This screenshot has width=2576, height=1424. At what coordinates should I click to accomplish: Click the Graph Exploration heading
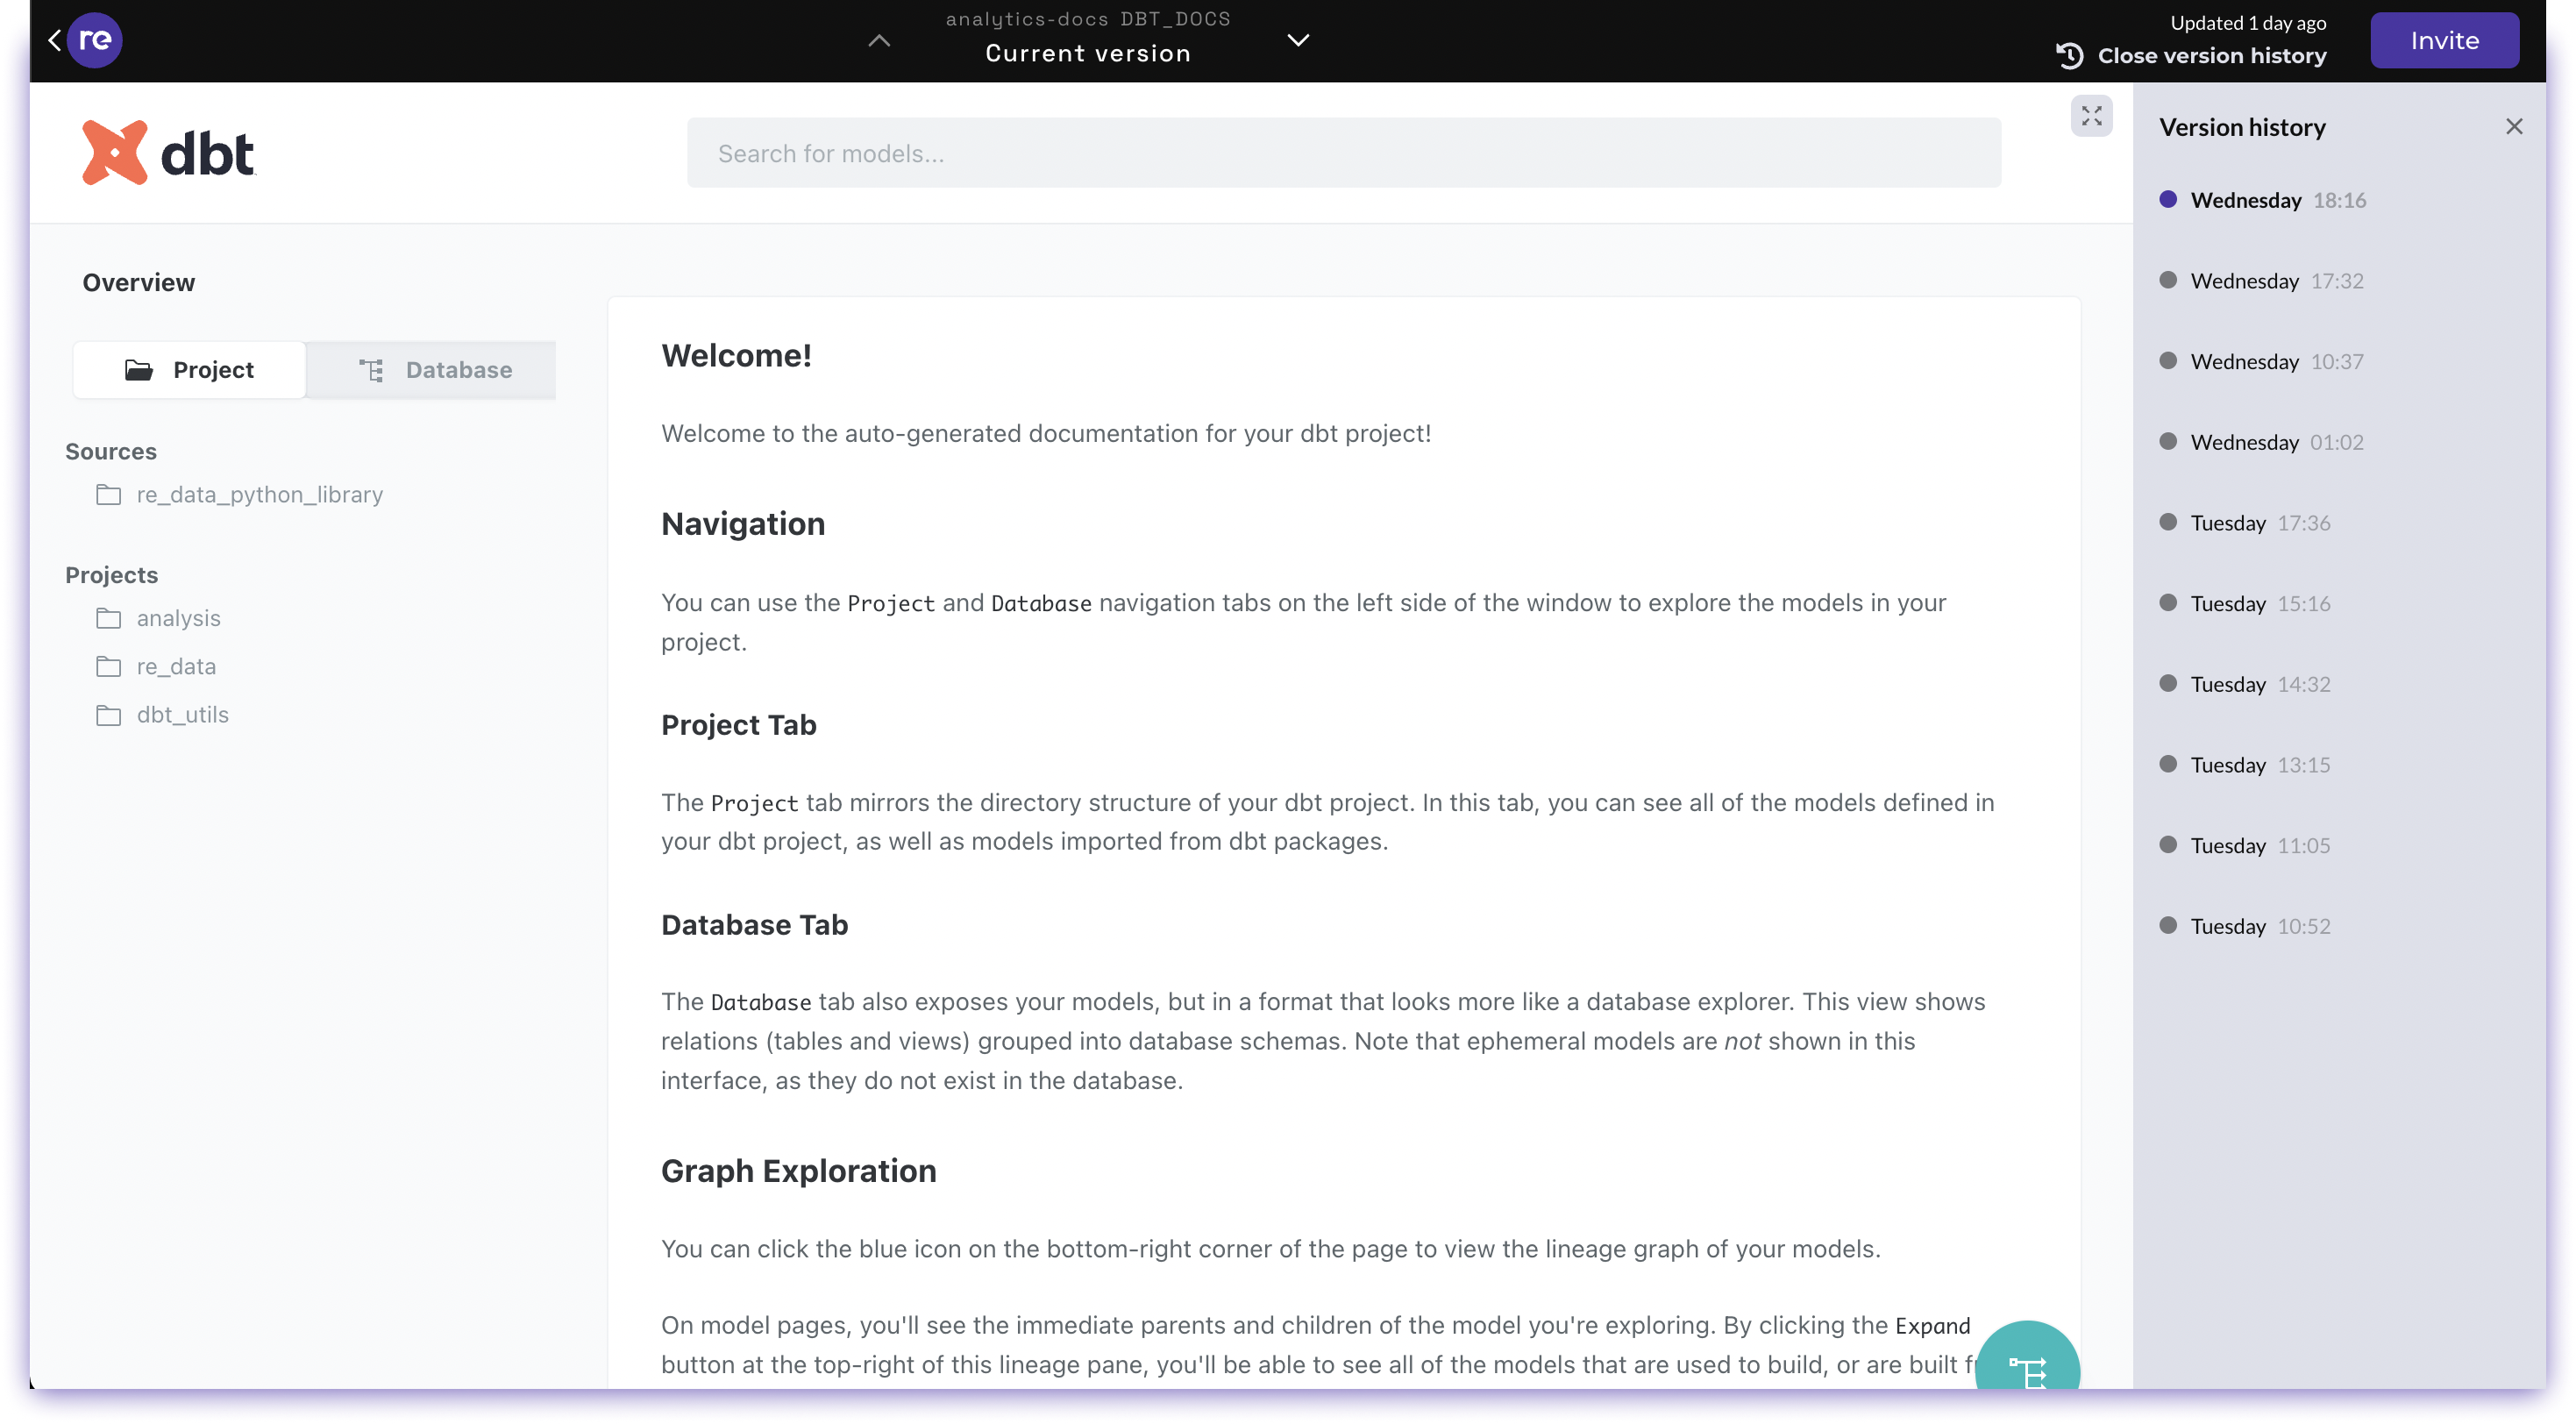[x=798, y=1171]
